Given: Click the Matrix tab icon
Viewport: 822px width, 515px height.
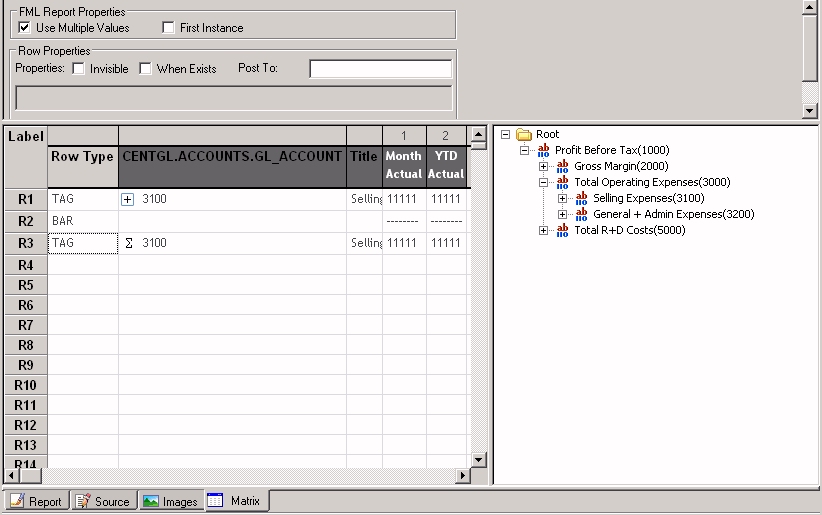Looking at the screenshot, I should click(x=215, y=500).
